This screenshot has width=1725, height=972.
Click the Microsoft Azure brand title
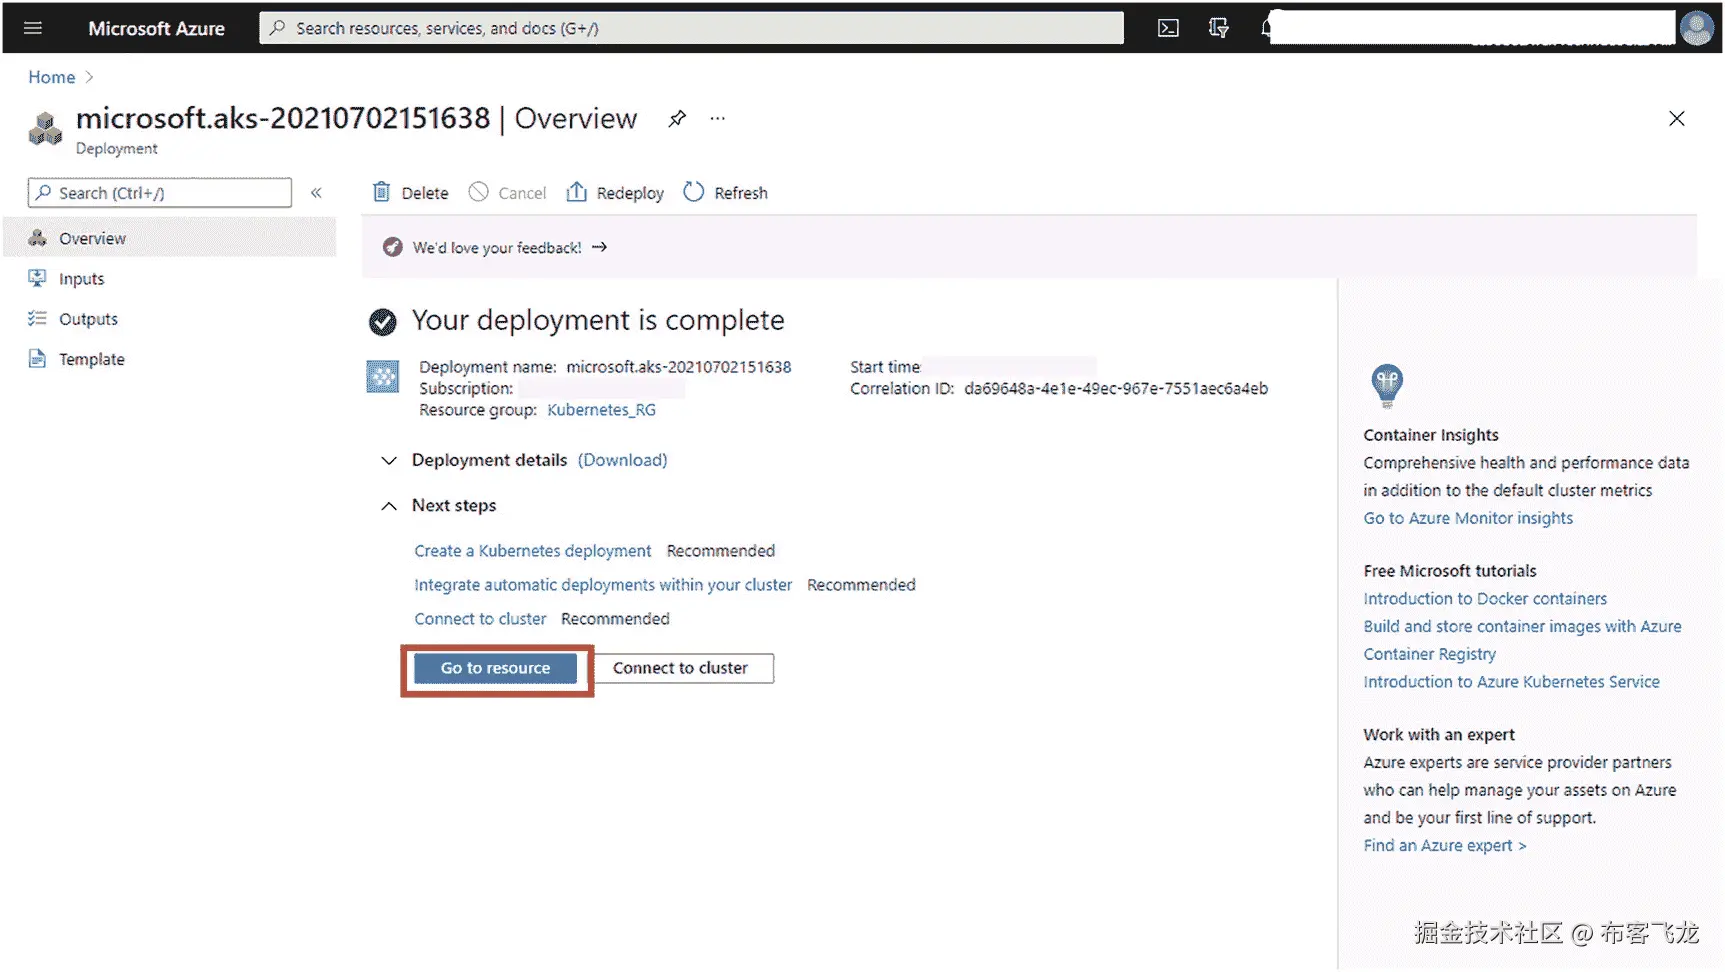tap(157, 28)
